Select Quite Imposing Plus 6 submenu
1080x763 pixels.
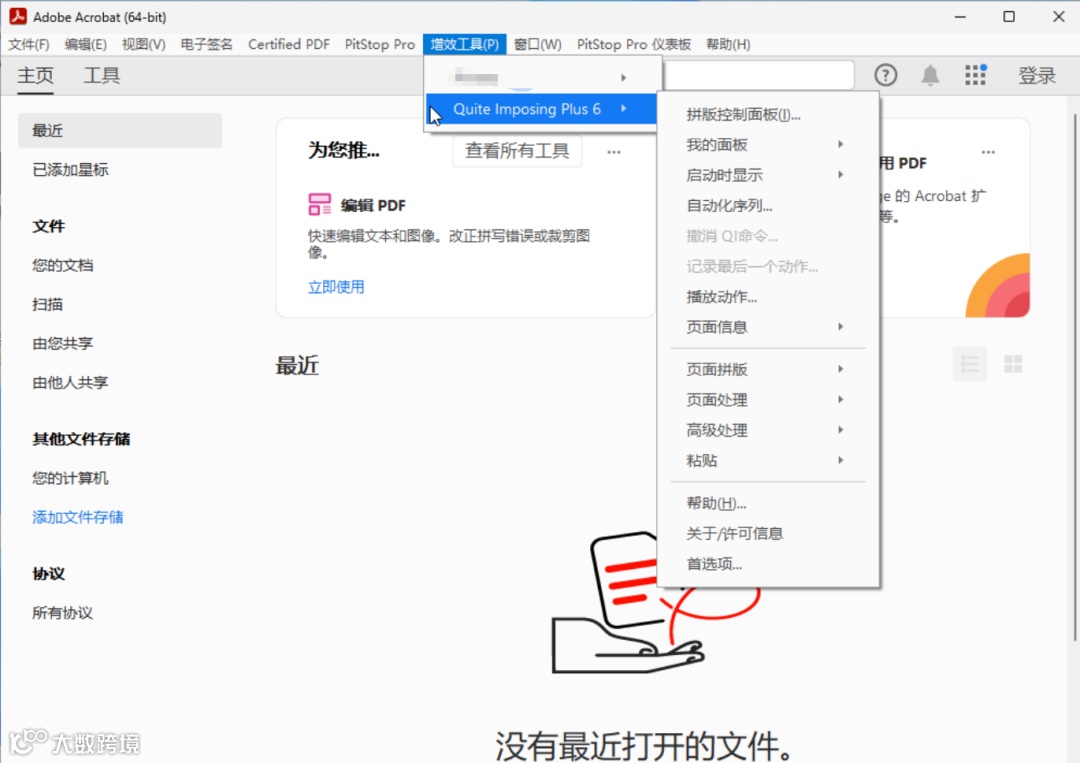541,109
